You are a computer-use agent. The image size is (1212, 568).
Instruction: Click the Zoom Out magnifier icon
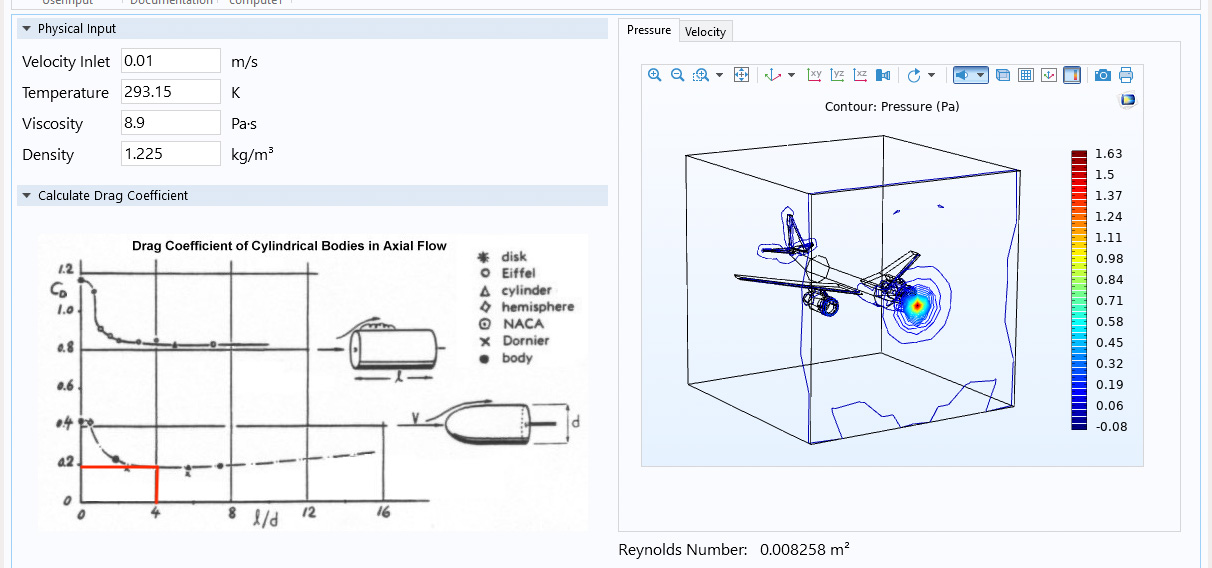pyautogui.click(x=677, y=75)
